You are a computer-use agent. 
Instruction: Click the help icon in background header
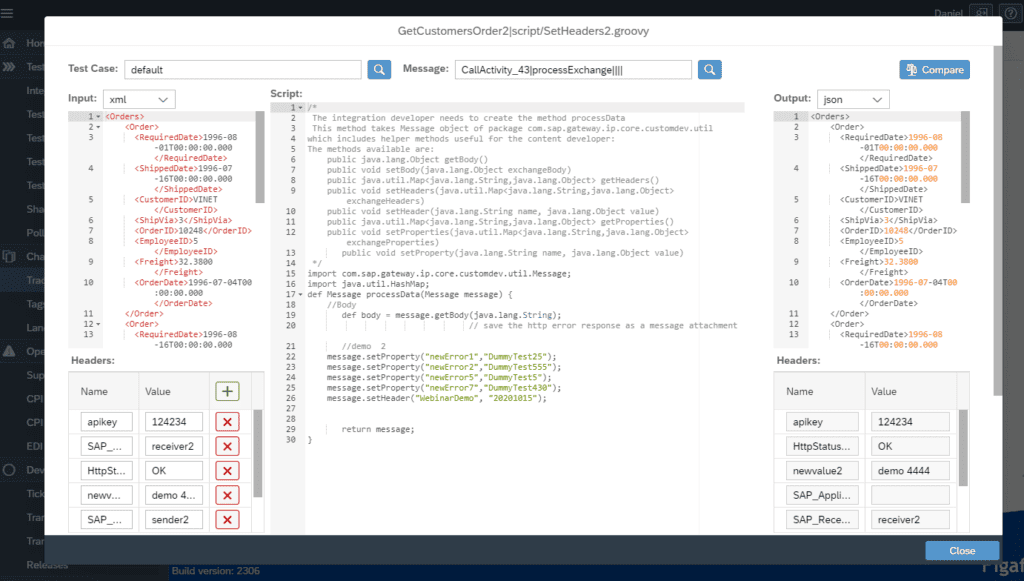click(1012, 13)
